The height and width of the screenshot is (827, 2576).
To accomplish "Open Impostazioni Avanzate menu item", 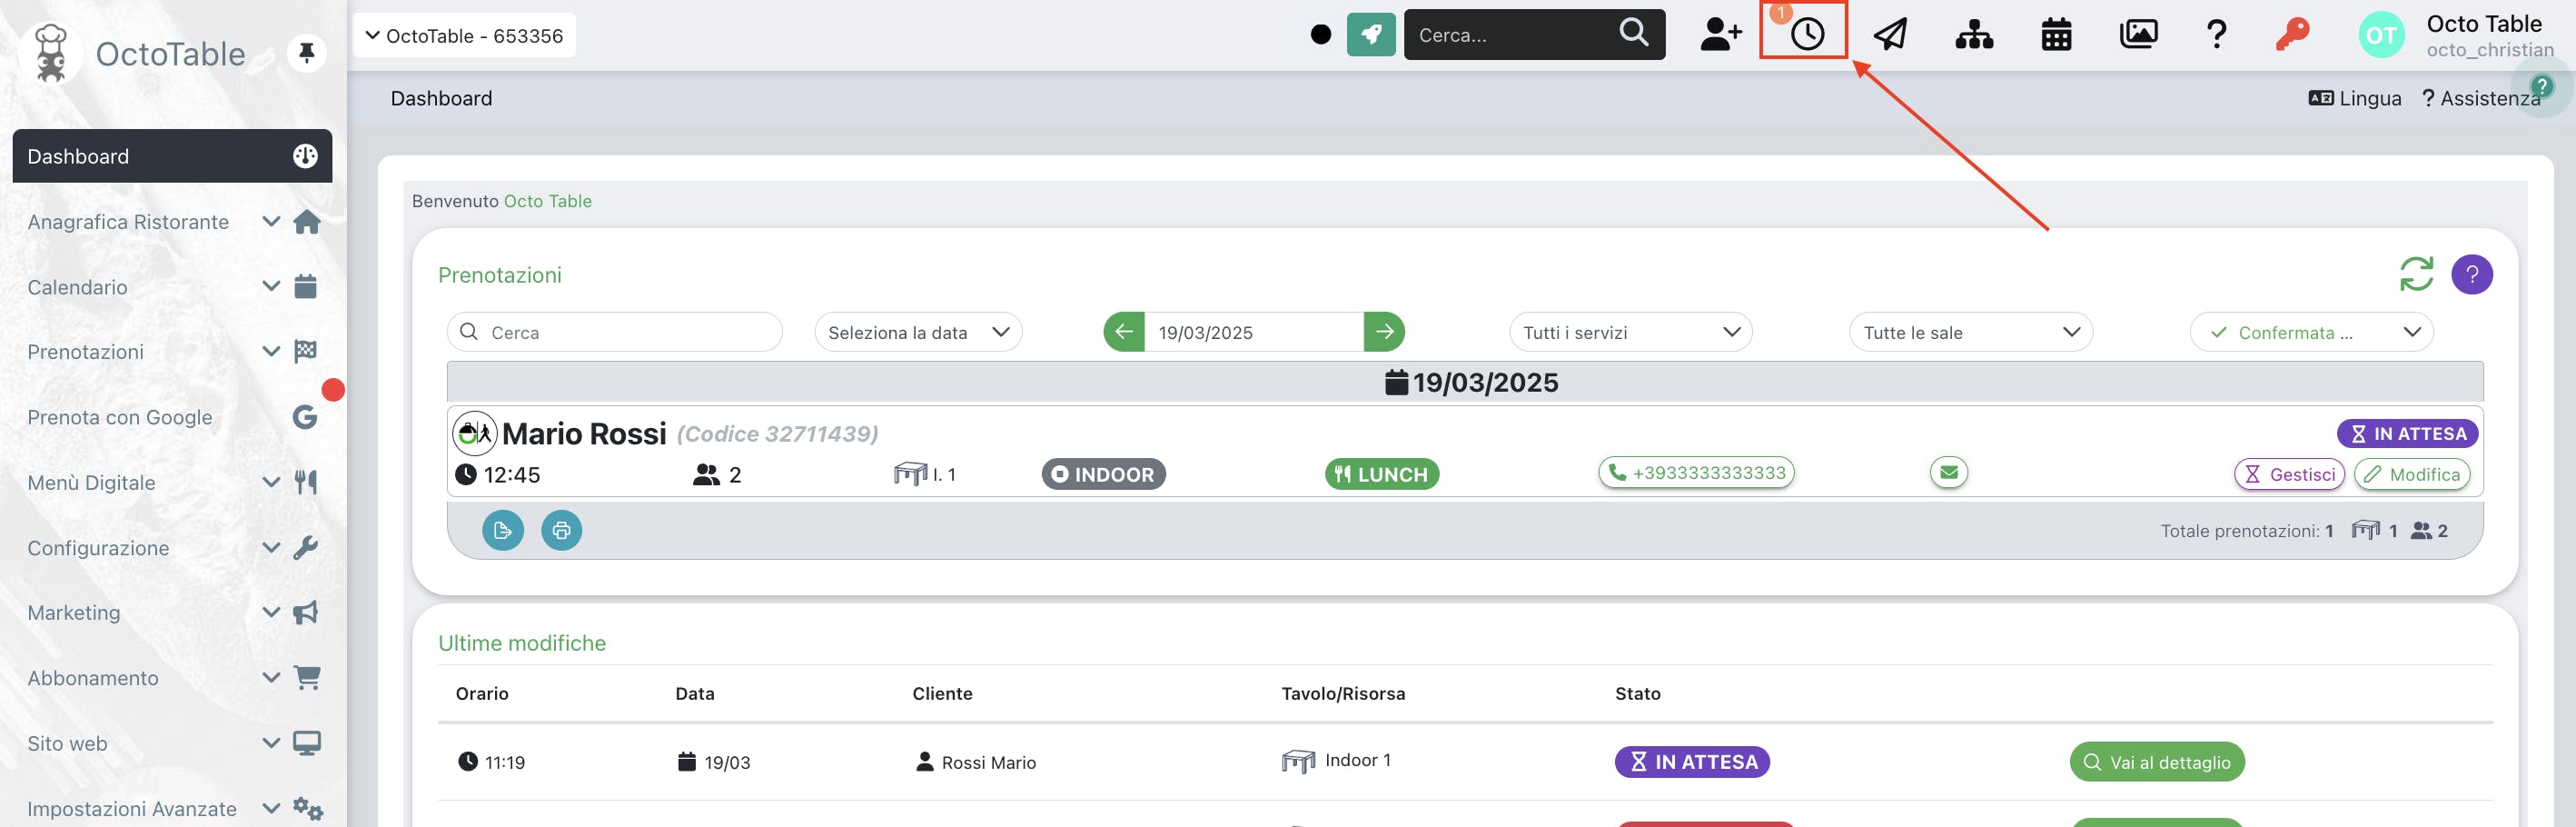I will pos(132,808).
